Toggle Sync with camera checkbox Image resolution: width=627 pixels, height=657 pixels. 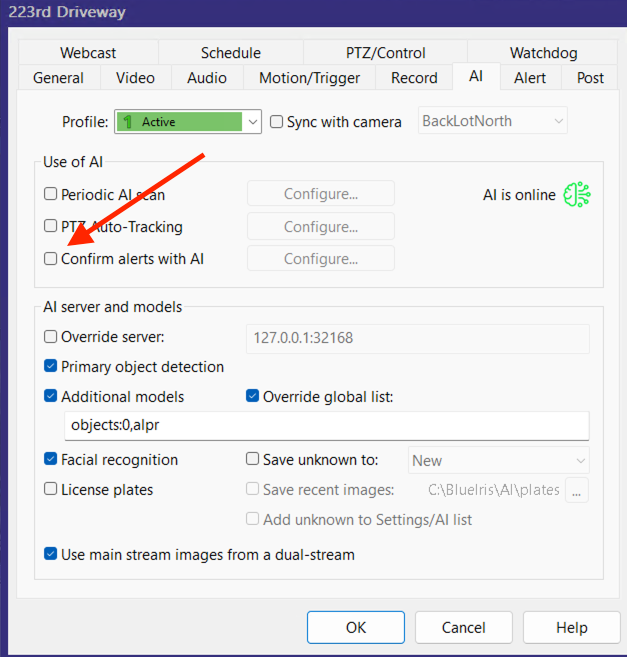point(277,122)
